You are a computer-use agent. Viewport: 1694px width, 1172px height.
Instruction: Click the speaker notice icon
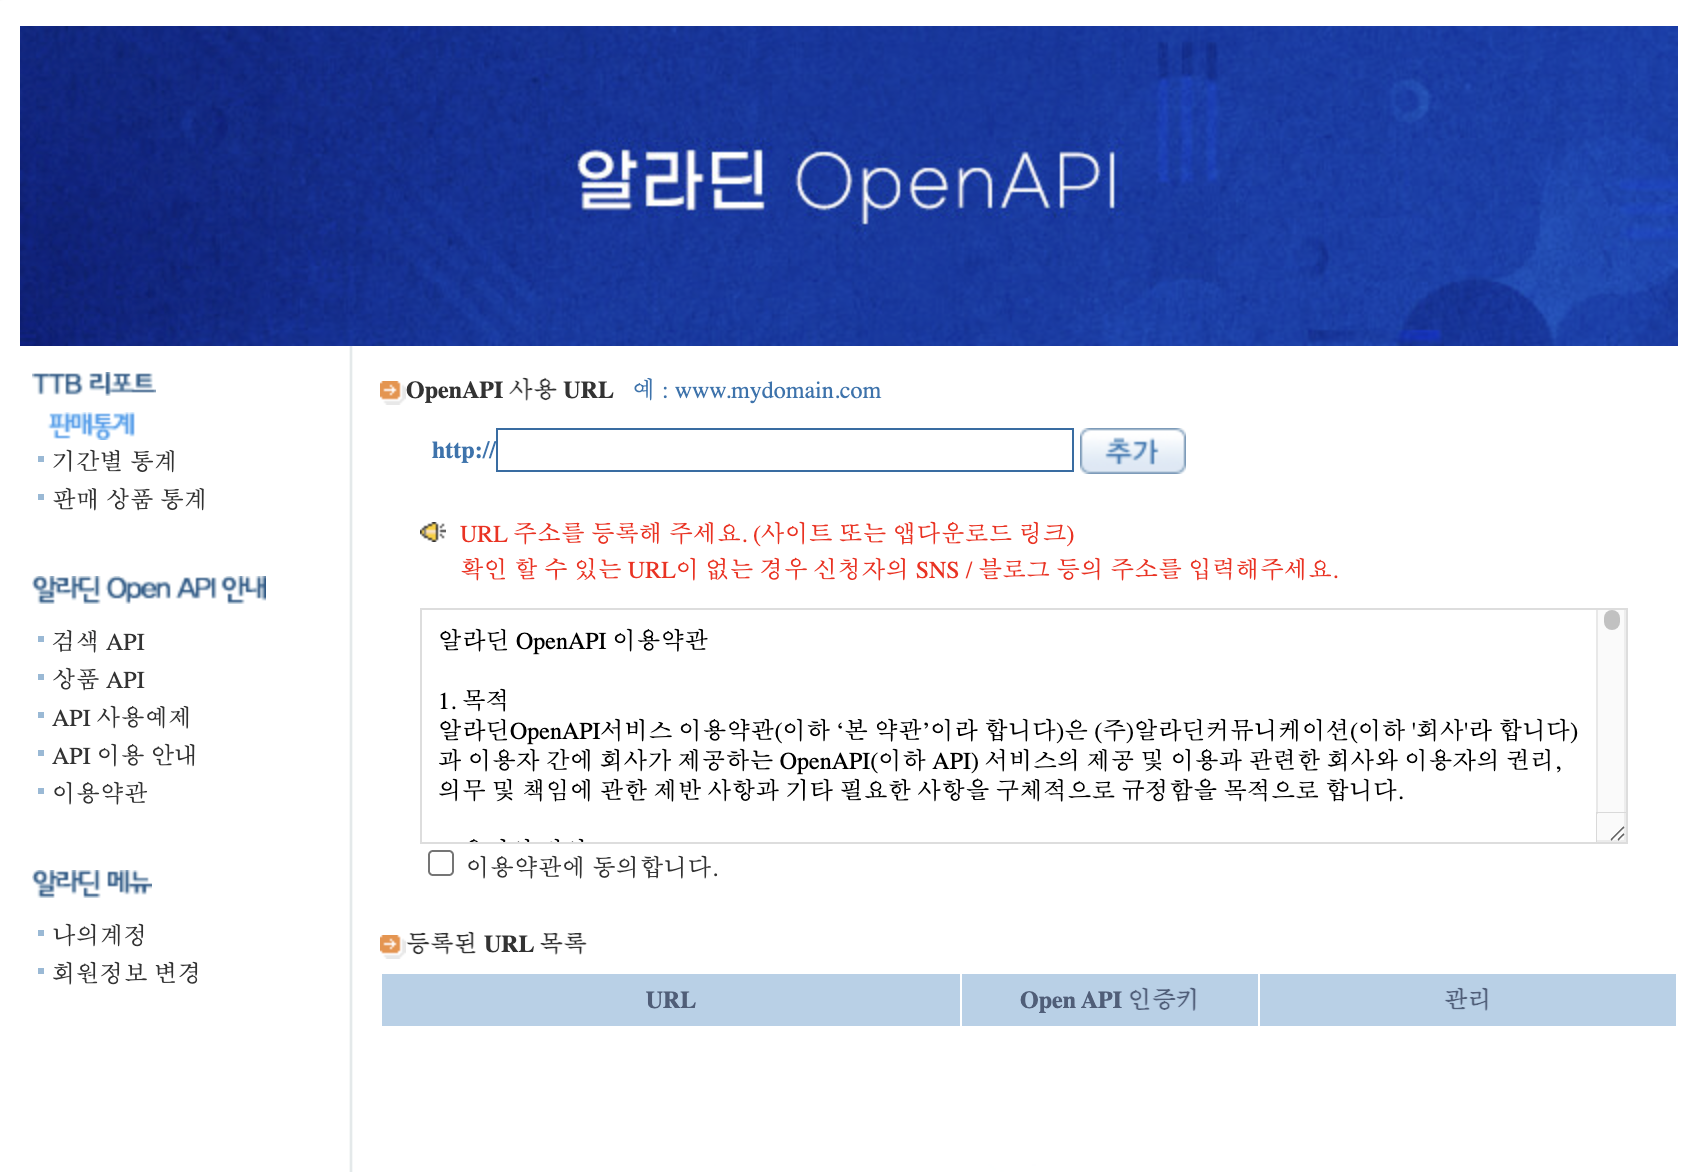click(433, 532)
